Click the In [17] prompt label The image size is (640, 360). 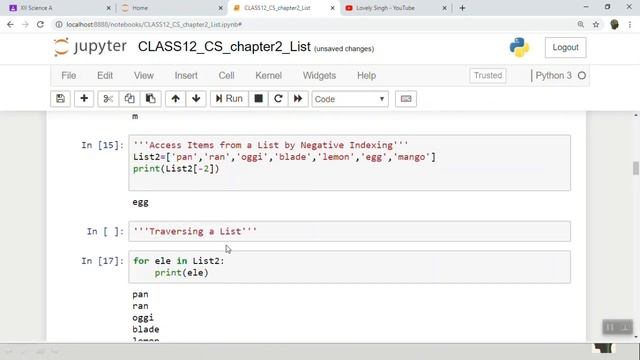point(102,261)
